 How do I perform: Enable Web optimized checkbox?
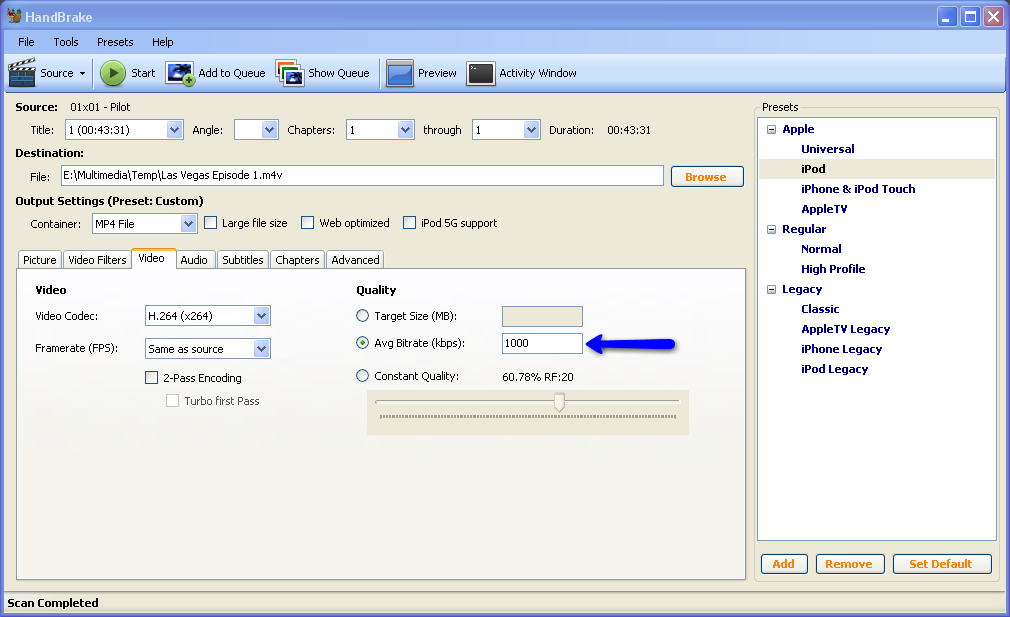(x=308, y=223)
